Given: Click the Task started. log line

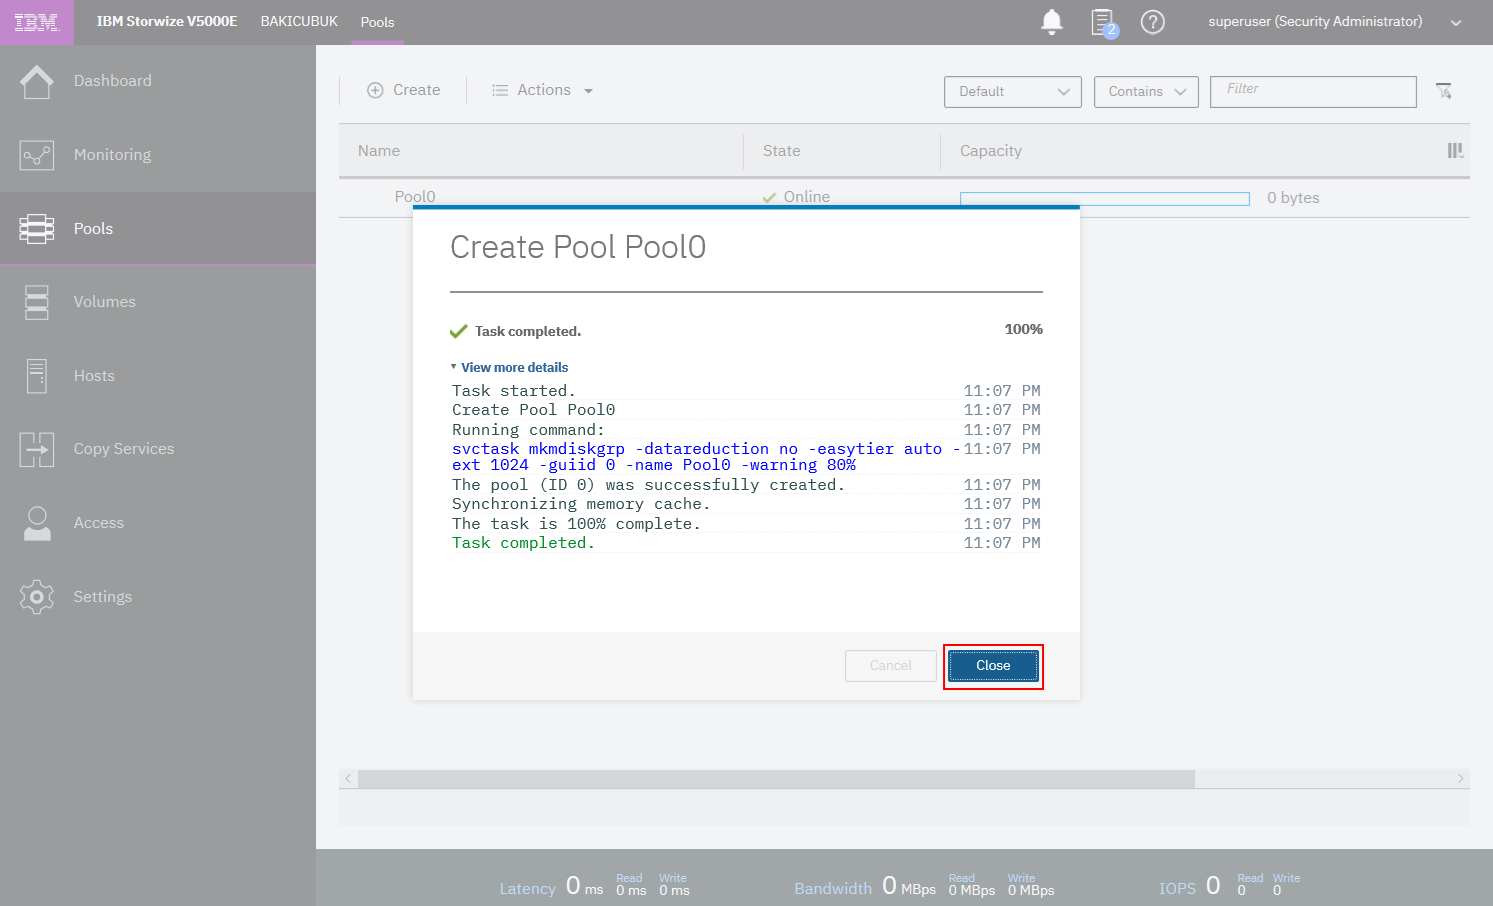Looking at the screenshot, I should point(513,391).
